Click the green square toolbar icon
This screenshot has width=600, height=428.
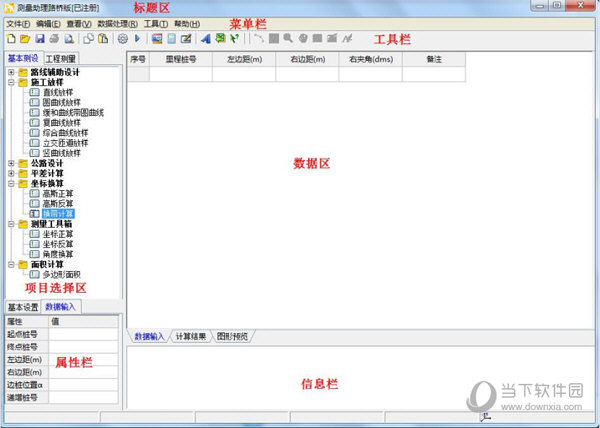[220, 38]
